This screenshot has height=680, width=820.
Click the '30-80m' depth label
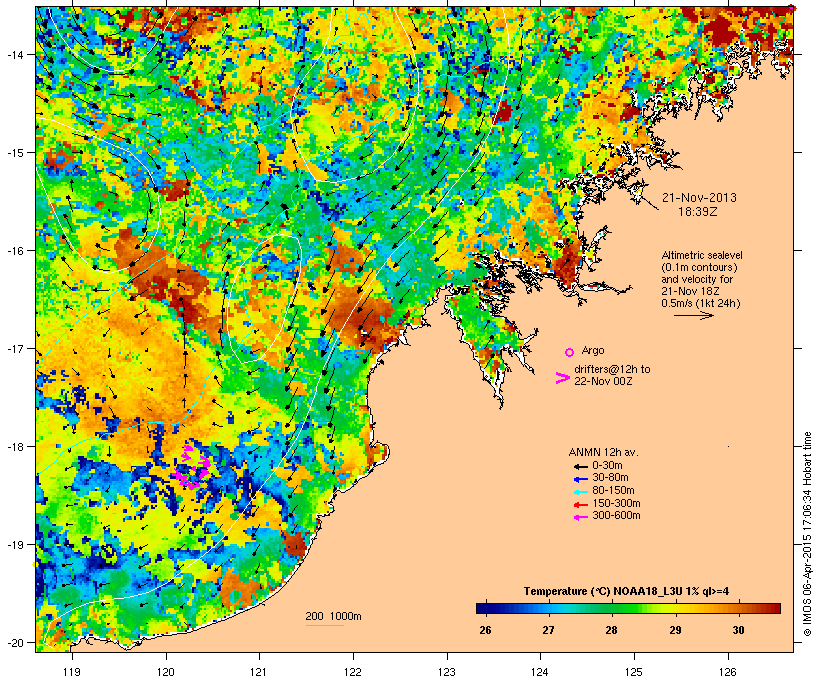pos(610,478)
